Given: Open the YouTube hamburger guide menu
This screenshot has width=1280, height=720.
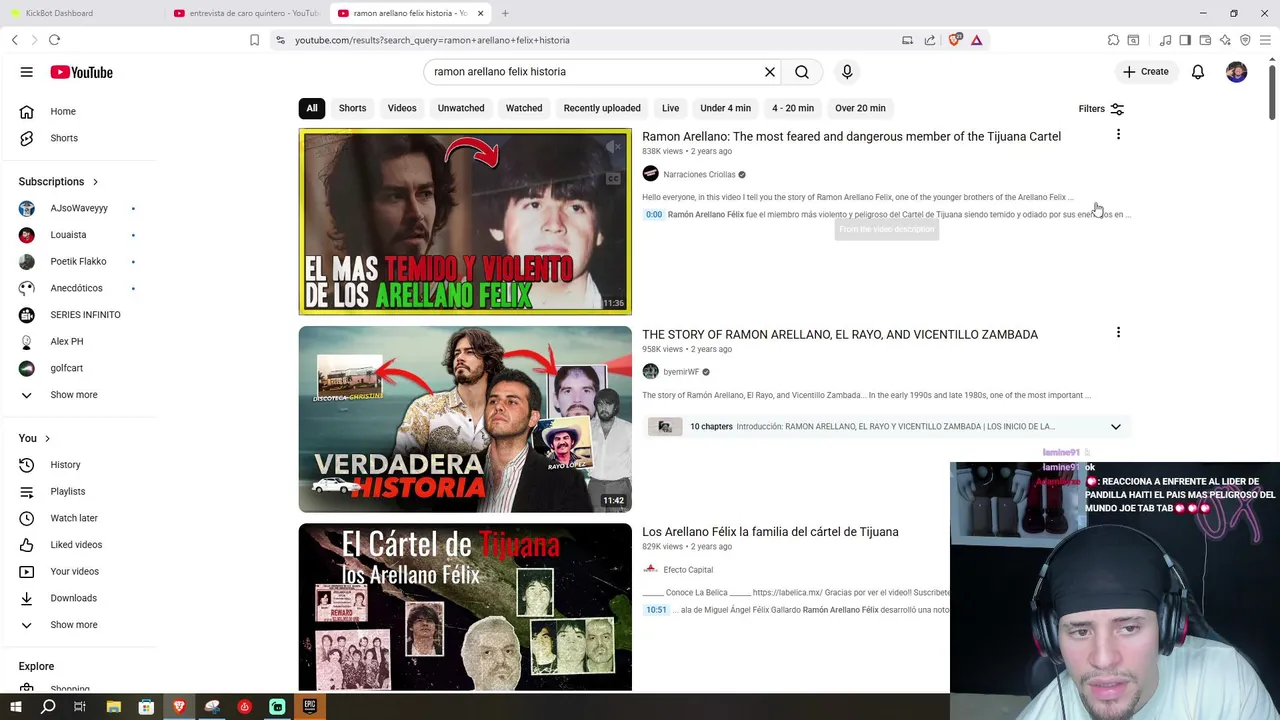Looking at the screenshot, I should 27,72.
